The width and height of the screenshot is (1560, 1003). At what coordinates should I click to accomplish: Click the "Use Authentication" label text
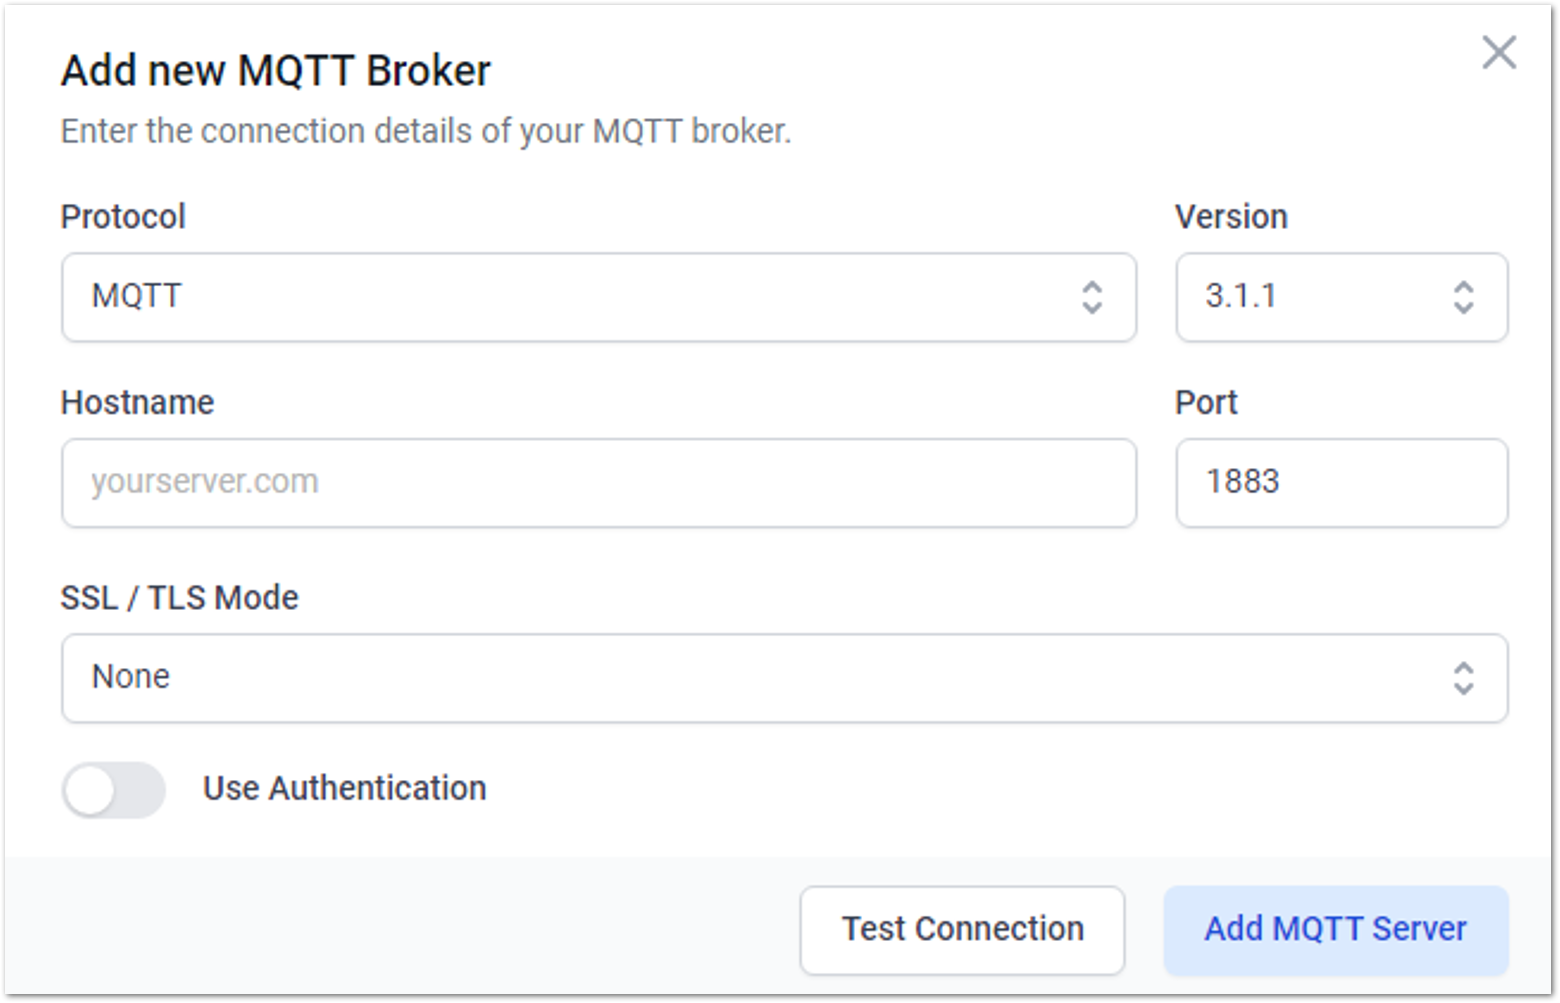[344, 789]
